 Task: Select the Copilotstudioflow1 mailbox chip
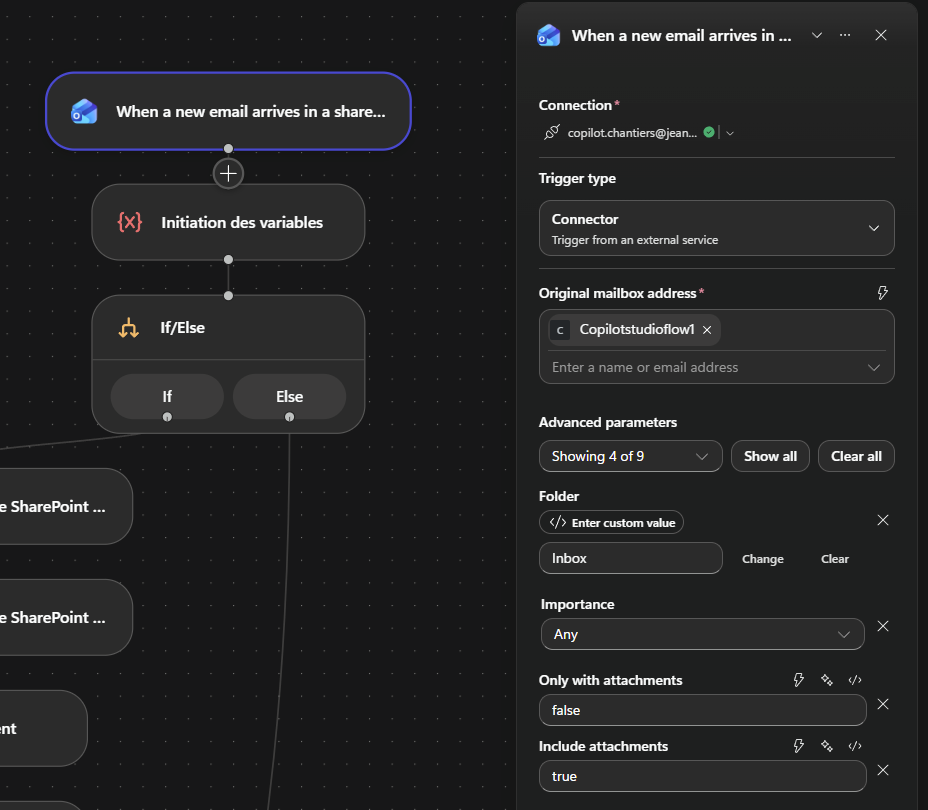click(634, 330)
